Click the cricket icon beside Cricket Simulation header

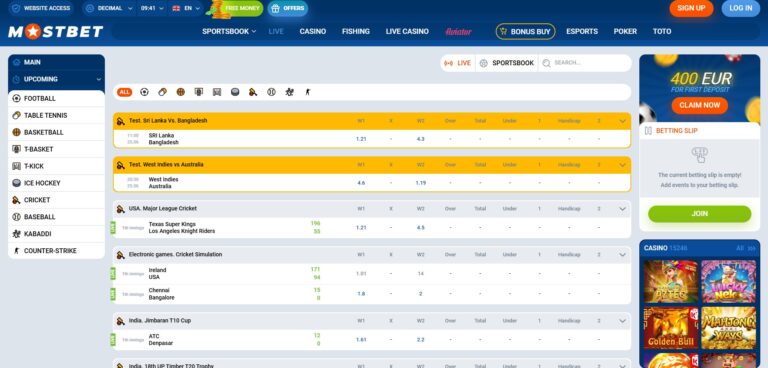click(x=120, y=255)
